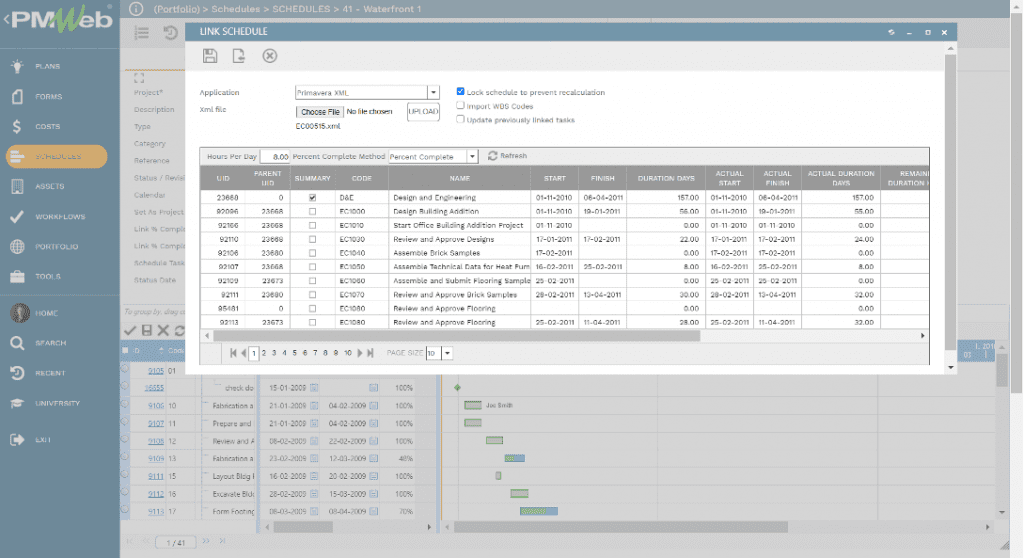This screenshot has height=558, width=1024.
Task: Go to next page in grid pager
Action: [360, 353]
